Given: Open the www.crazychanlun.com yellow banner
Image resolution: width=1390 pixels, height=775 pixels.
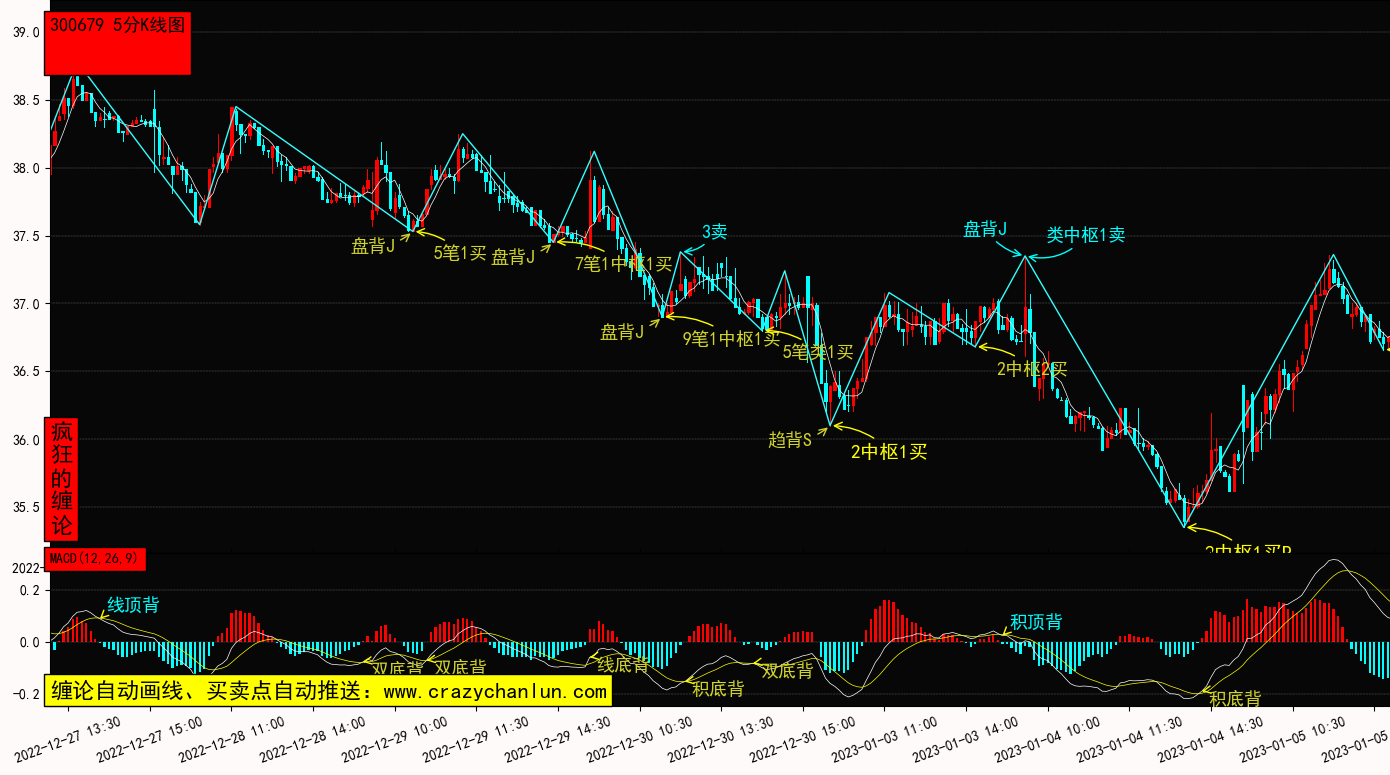Looking at the screenshot, I should point(328,691).
